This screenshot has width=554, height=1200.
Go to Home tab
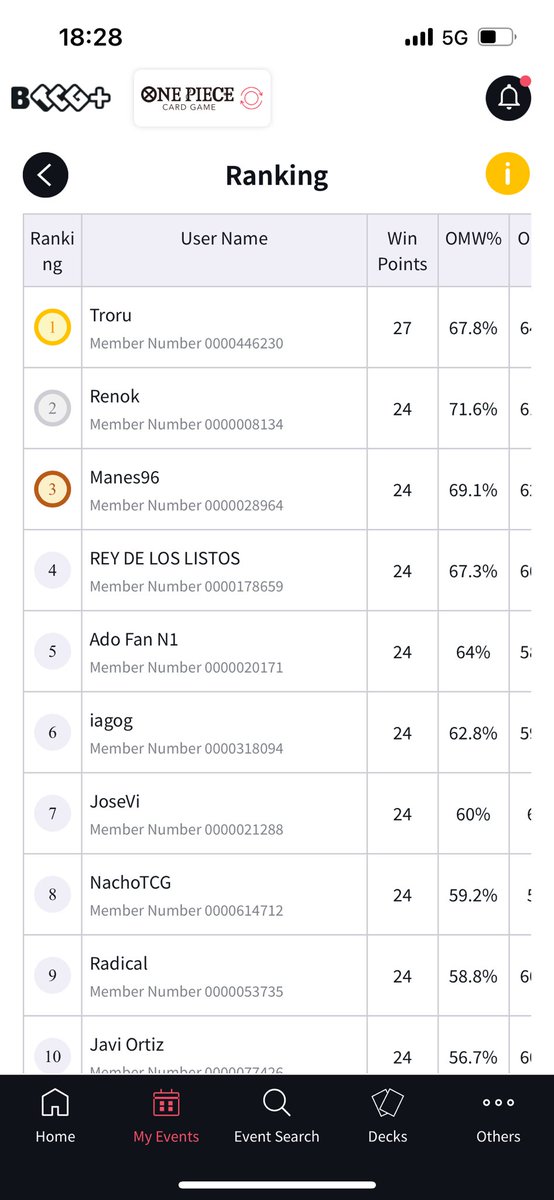coord(55,1116)
